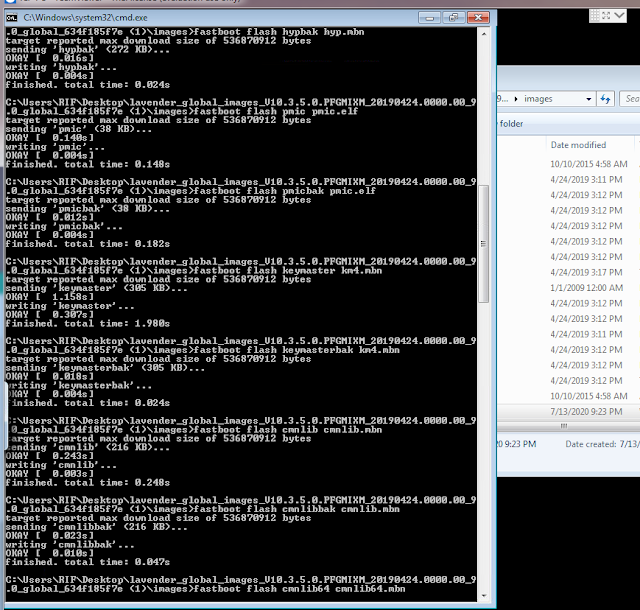The image size is (640, 610).
Task: Click the 'folder' toolbar button in Explorer
Action: pos(511,124)
